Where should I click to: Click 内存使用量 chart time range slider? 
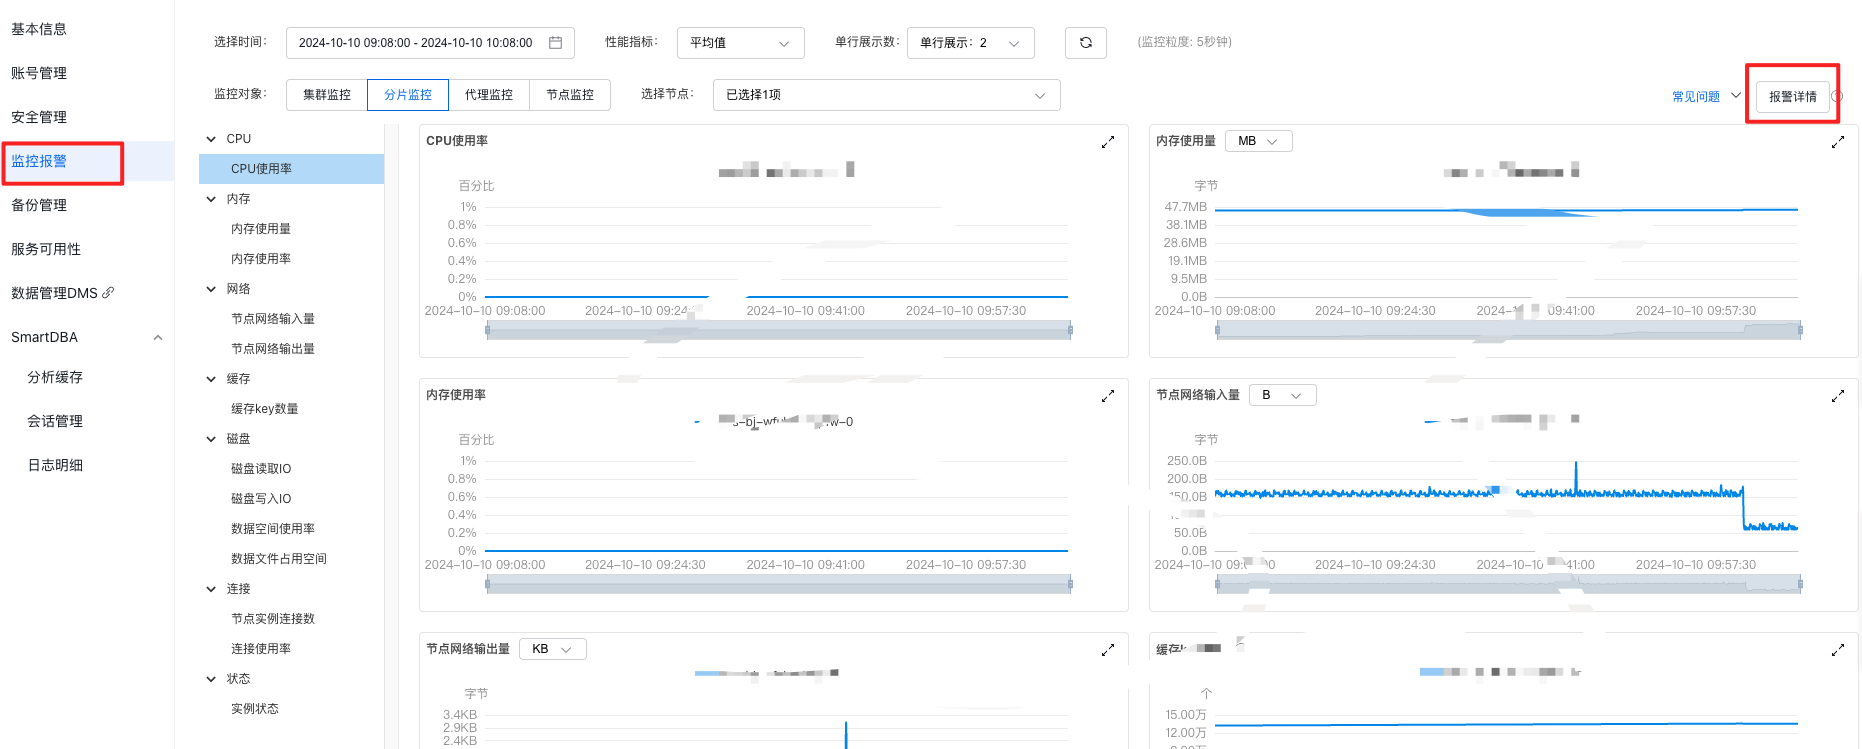tap(1509, 330)
